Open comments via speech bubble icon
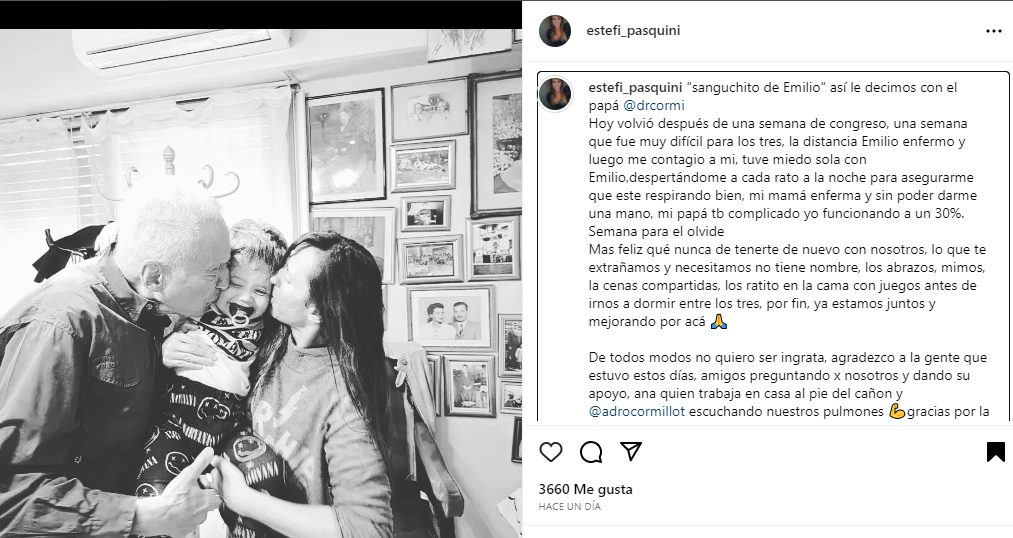 590,452
